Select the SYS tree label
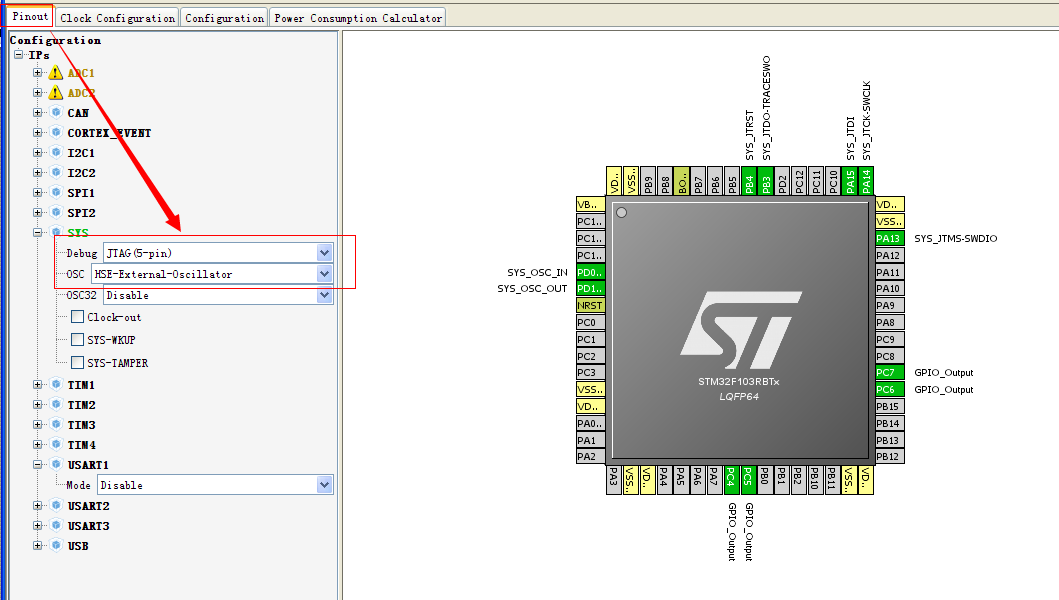The image size is (1059, 600). 78,233
